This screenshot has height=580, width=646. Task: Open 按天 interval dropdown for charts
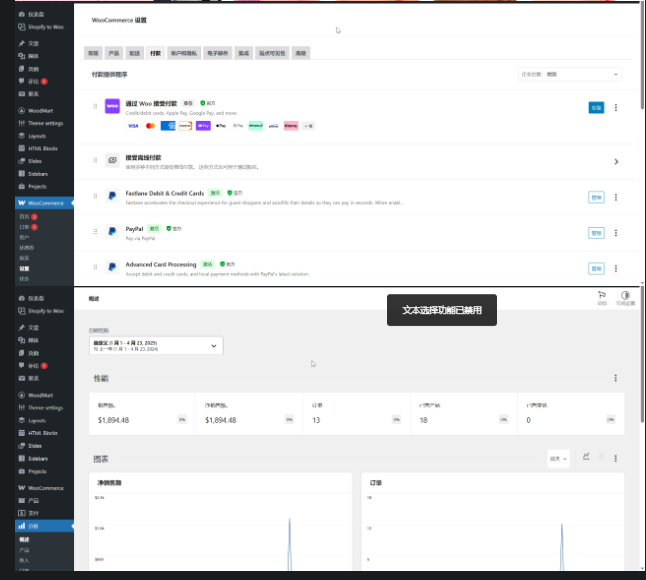(558, 458)
